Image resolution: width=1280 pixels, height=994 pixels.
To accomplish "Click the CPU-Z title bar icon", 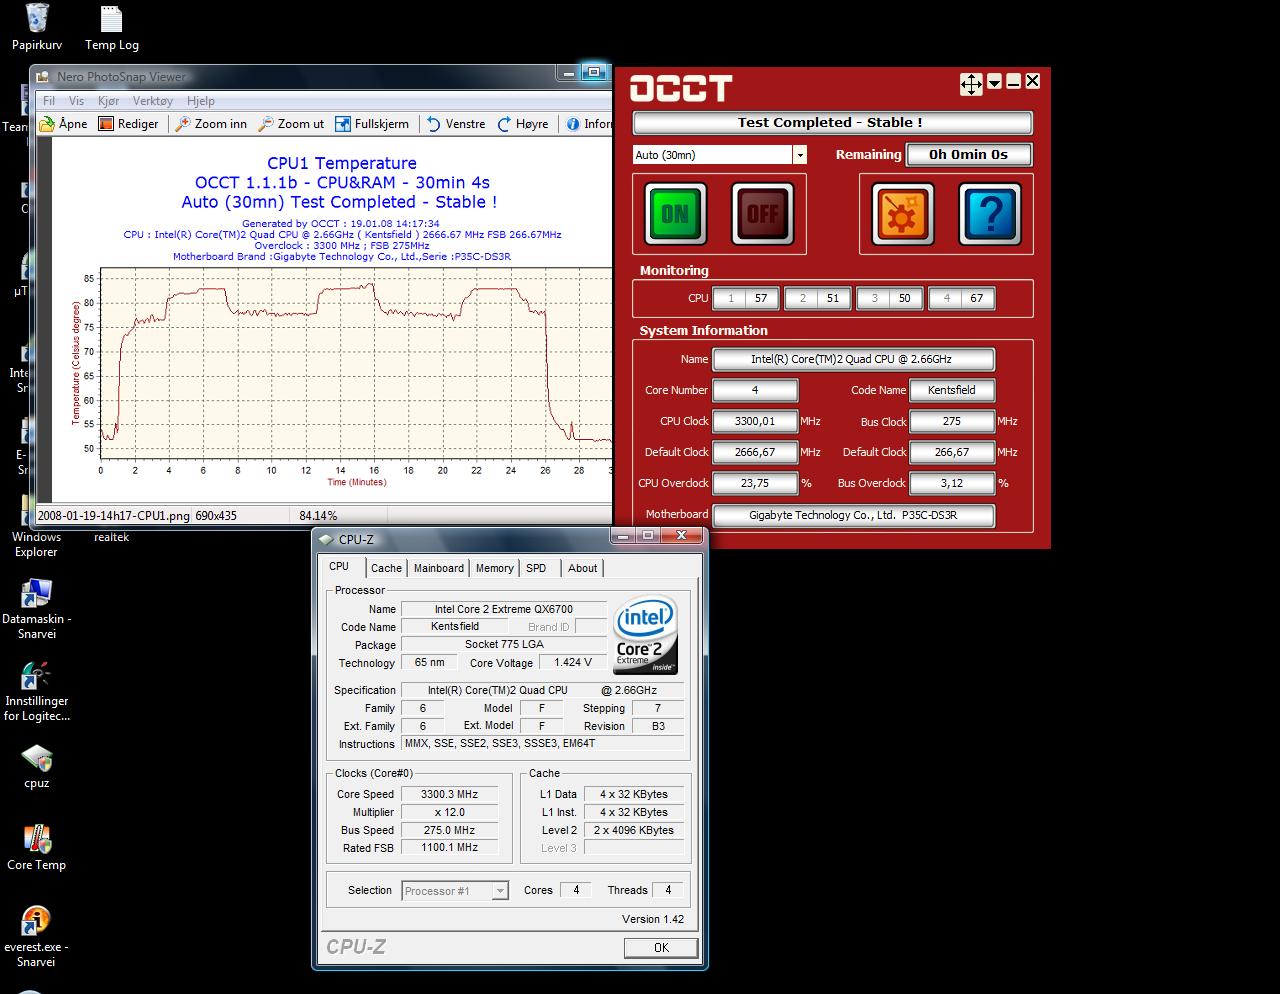I will click(x=326, y=539).
